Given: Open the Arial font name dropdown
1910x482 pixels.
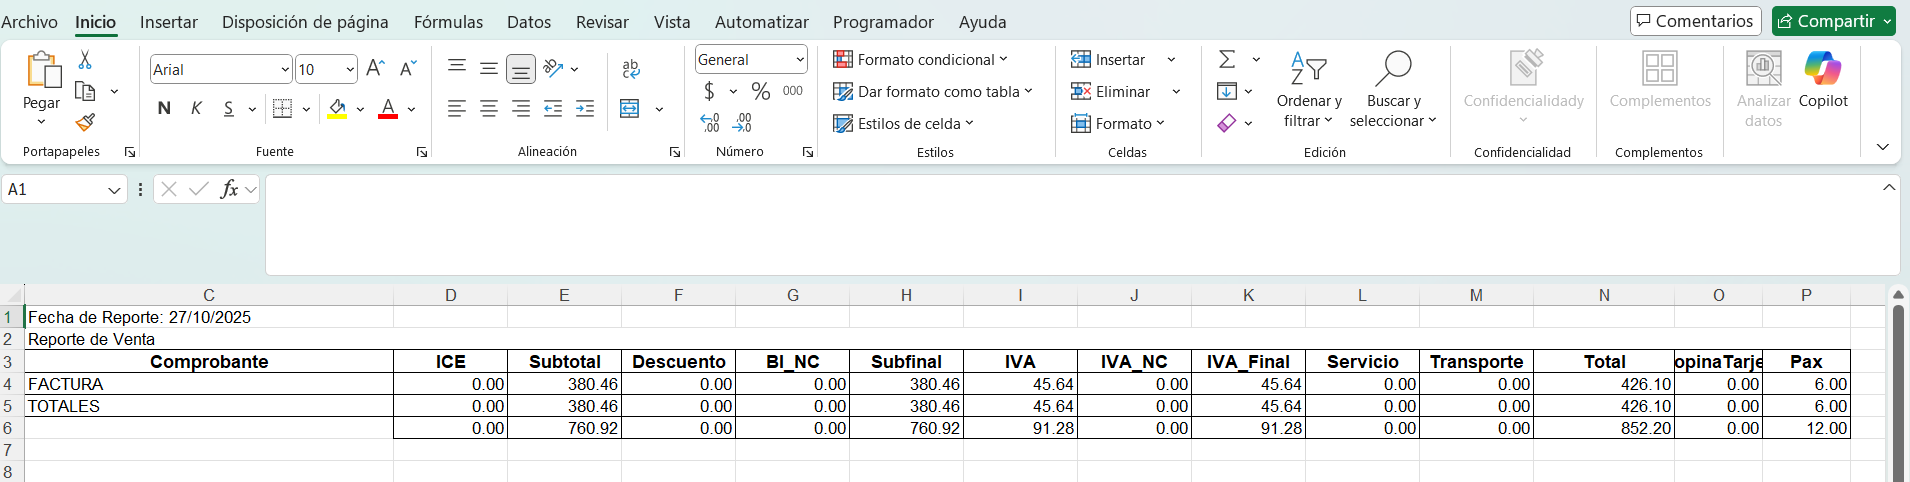Looking at the screenshot, I should [x=285, y=70].
